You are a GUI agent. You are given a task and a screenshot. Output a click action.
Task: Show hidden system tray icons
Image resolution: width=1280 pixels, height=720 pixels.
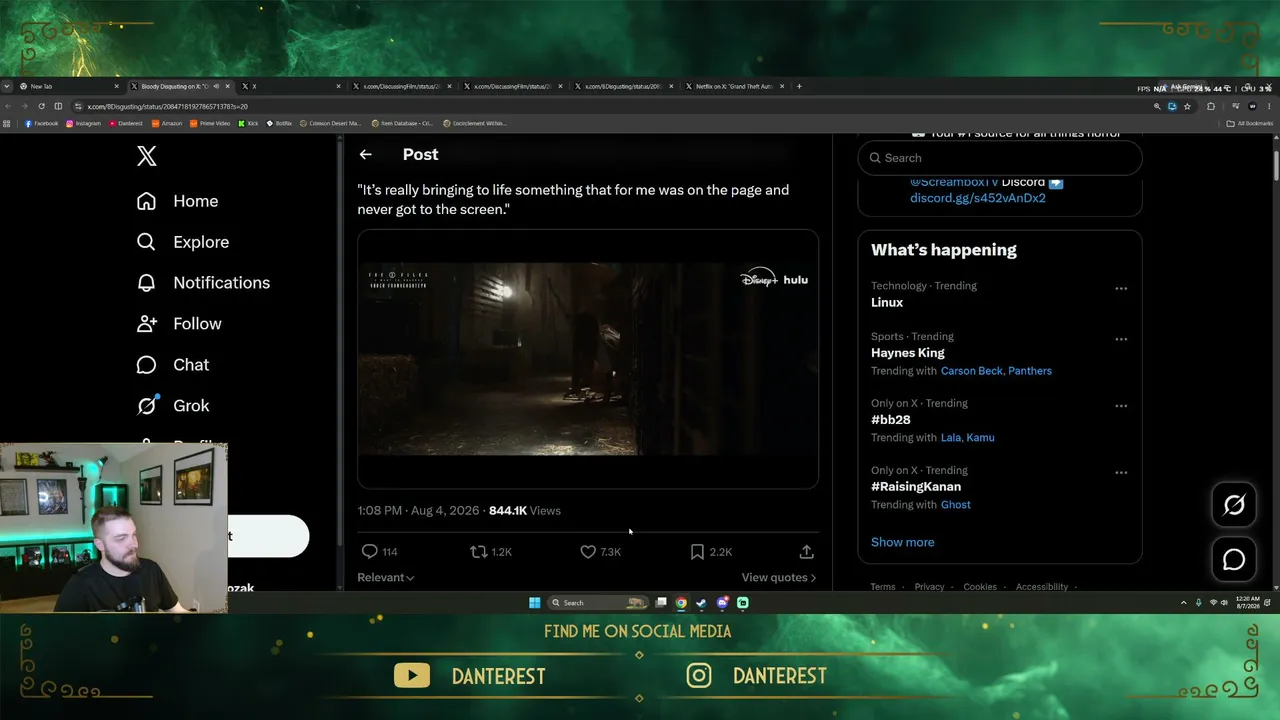pos(1184,603)
